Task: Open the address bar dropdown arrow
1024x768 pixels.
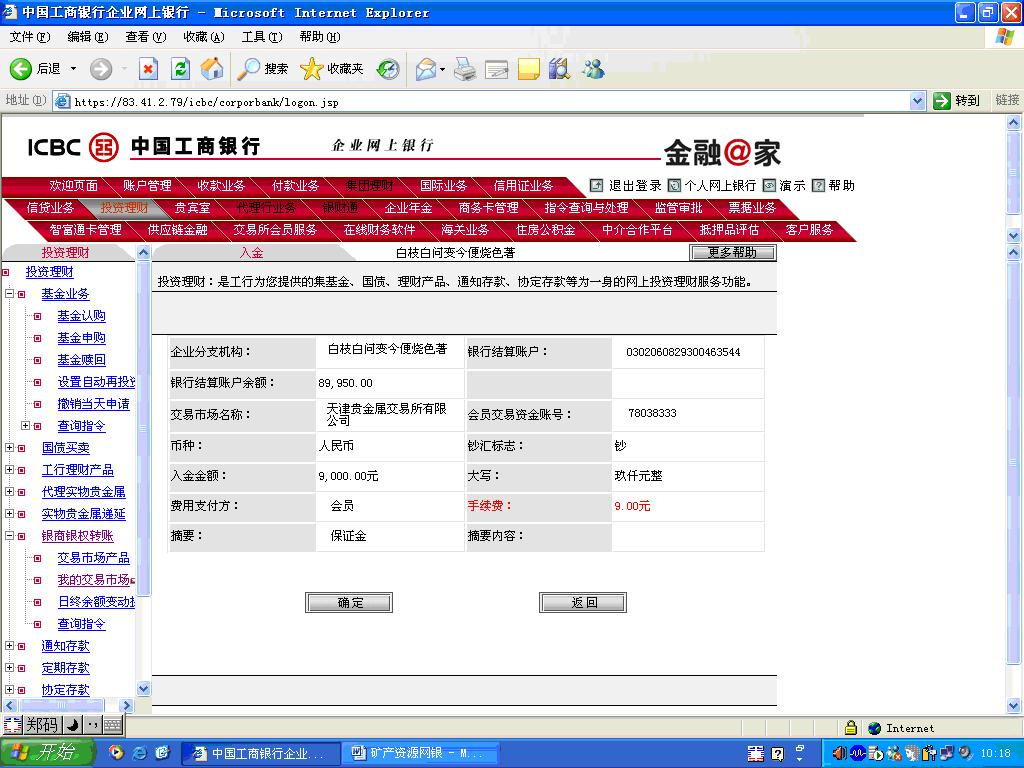Action: [917, 101]
